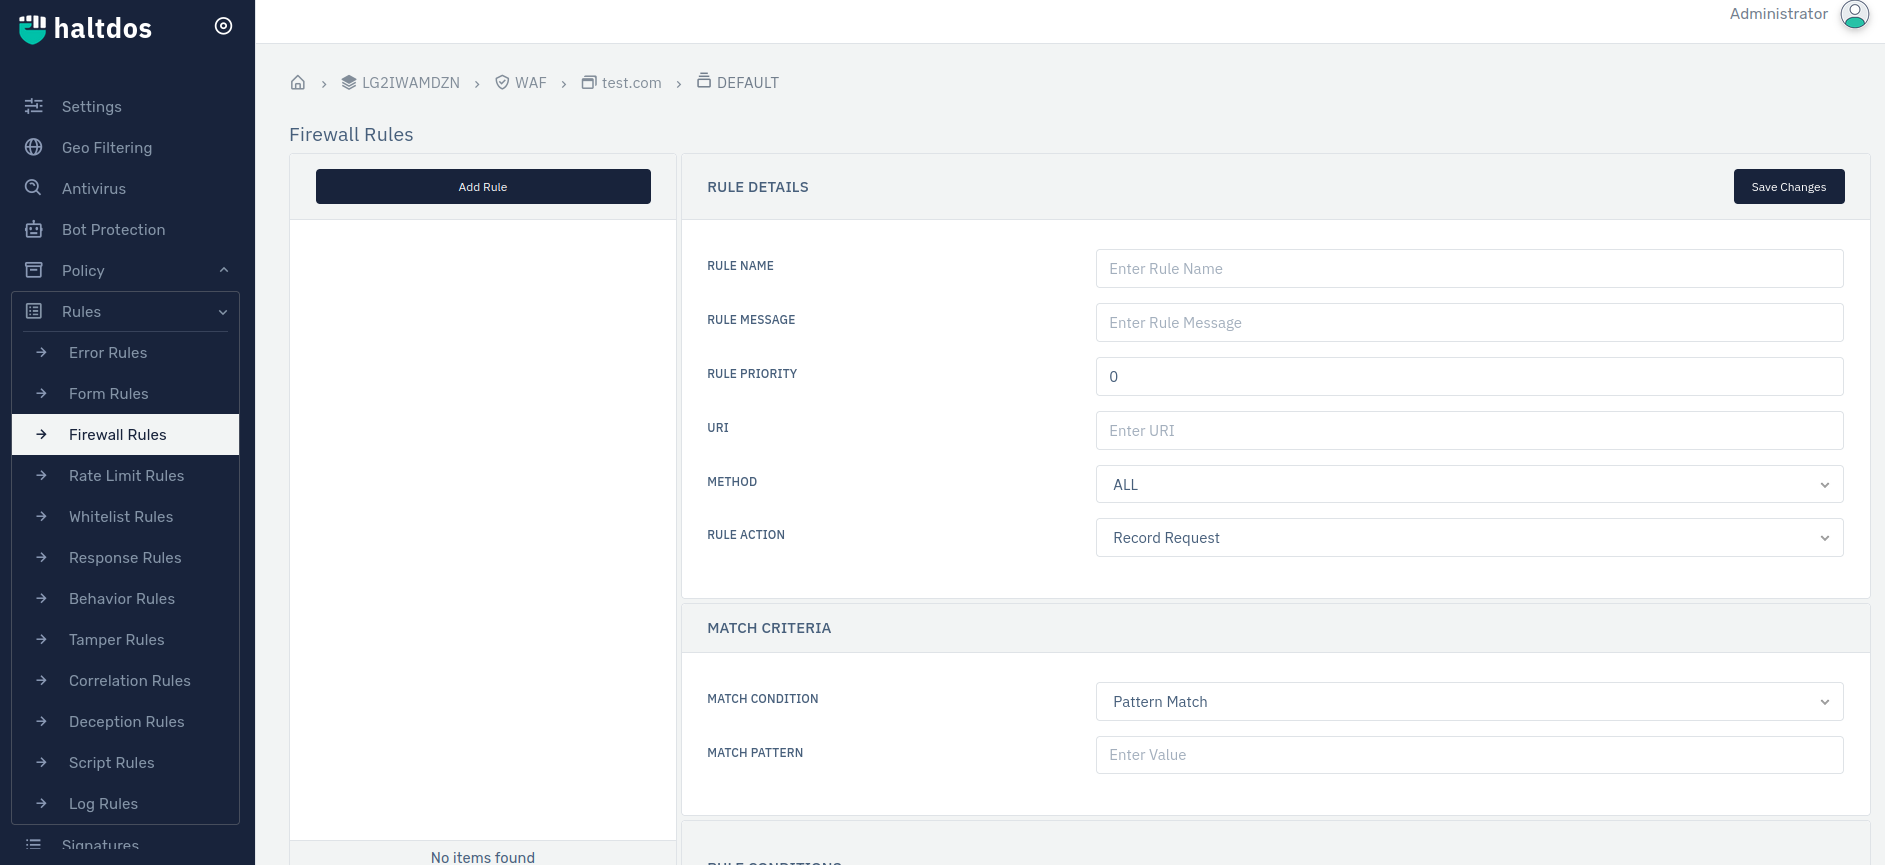Open the MATCH CONDITION dropdown
Viewport: 1885px width, 865px height.
click(x=1469, y=702)
